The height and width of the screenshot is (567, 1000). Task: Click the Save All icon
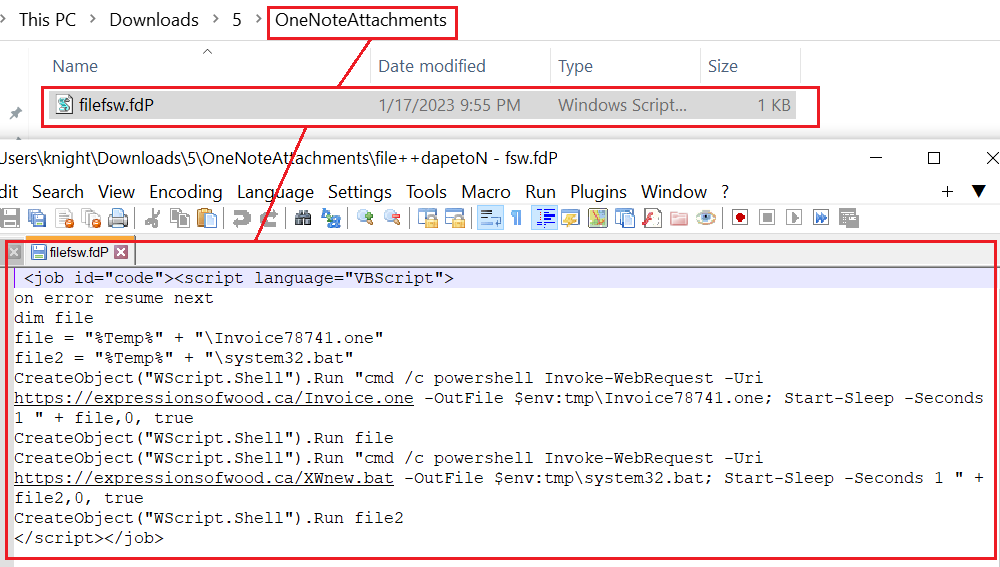coord(37,218)
